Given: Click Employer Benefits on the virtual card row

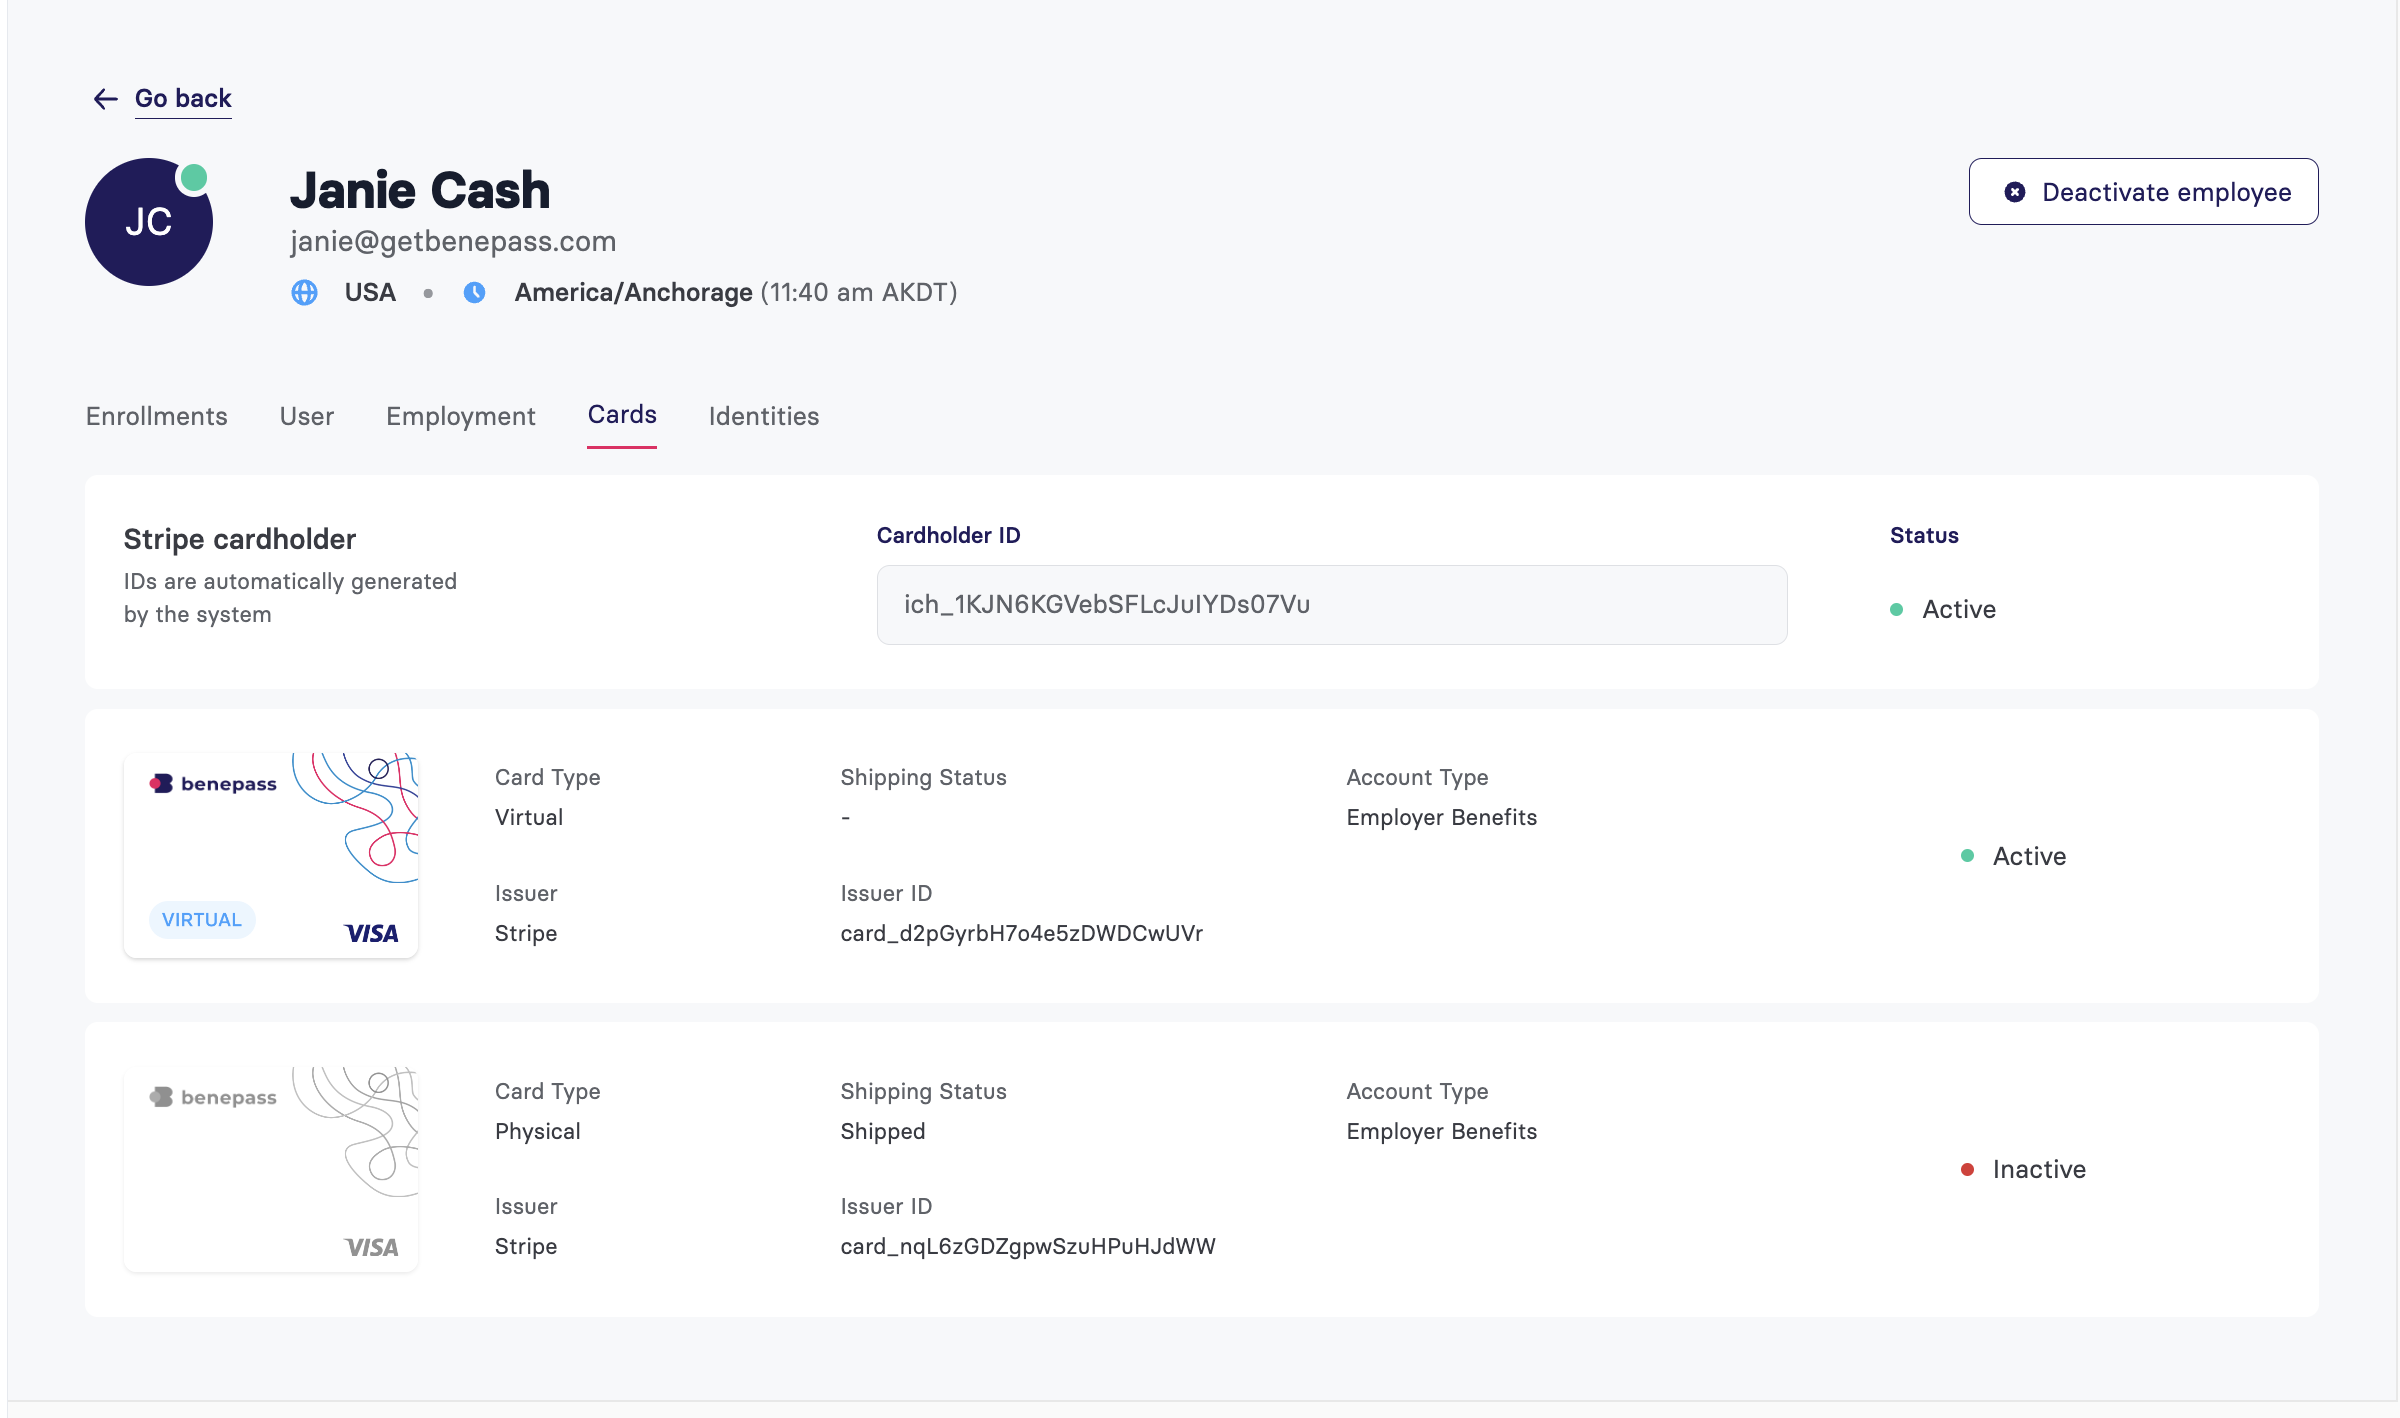Looking at the screenshot, I should (1442, 817).
